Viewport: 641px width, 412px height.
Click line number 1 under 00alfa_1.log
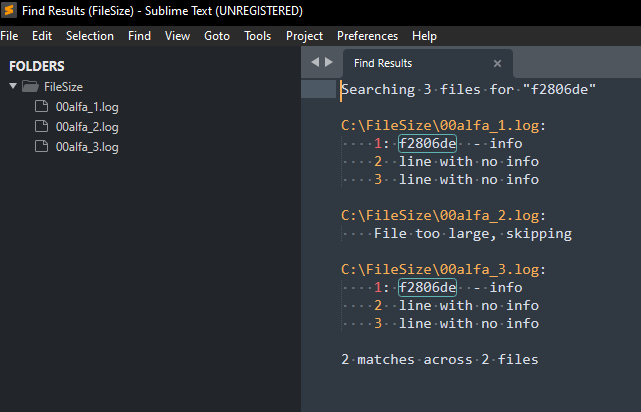[x=378, y=143]
